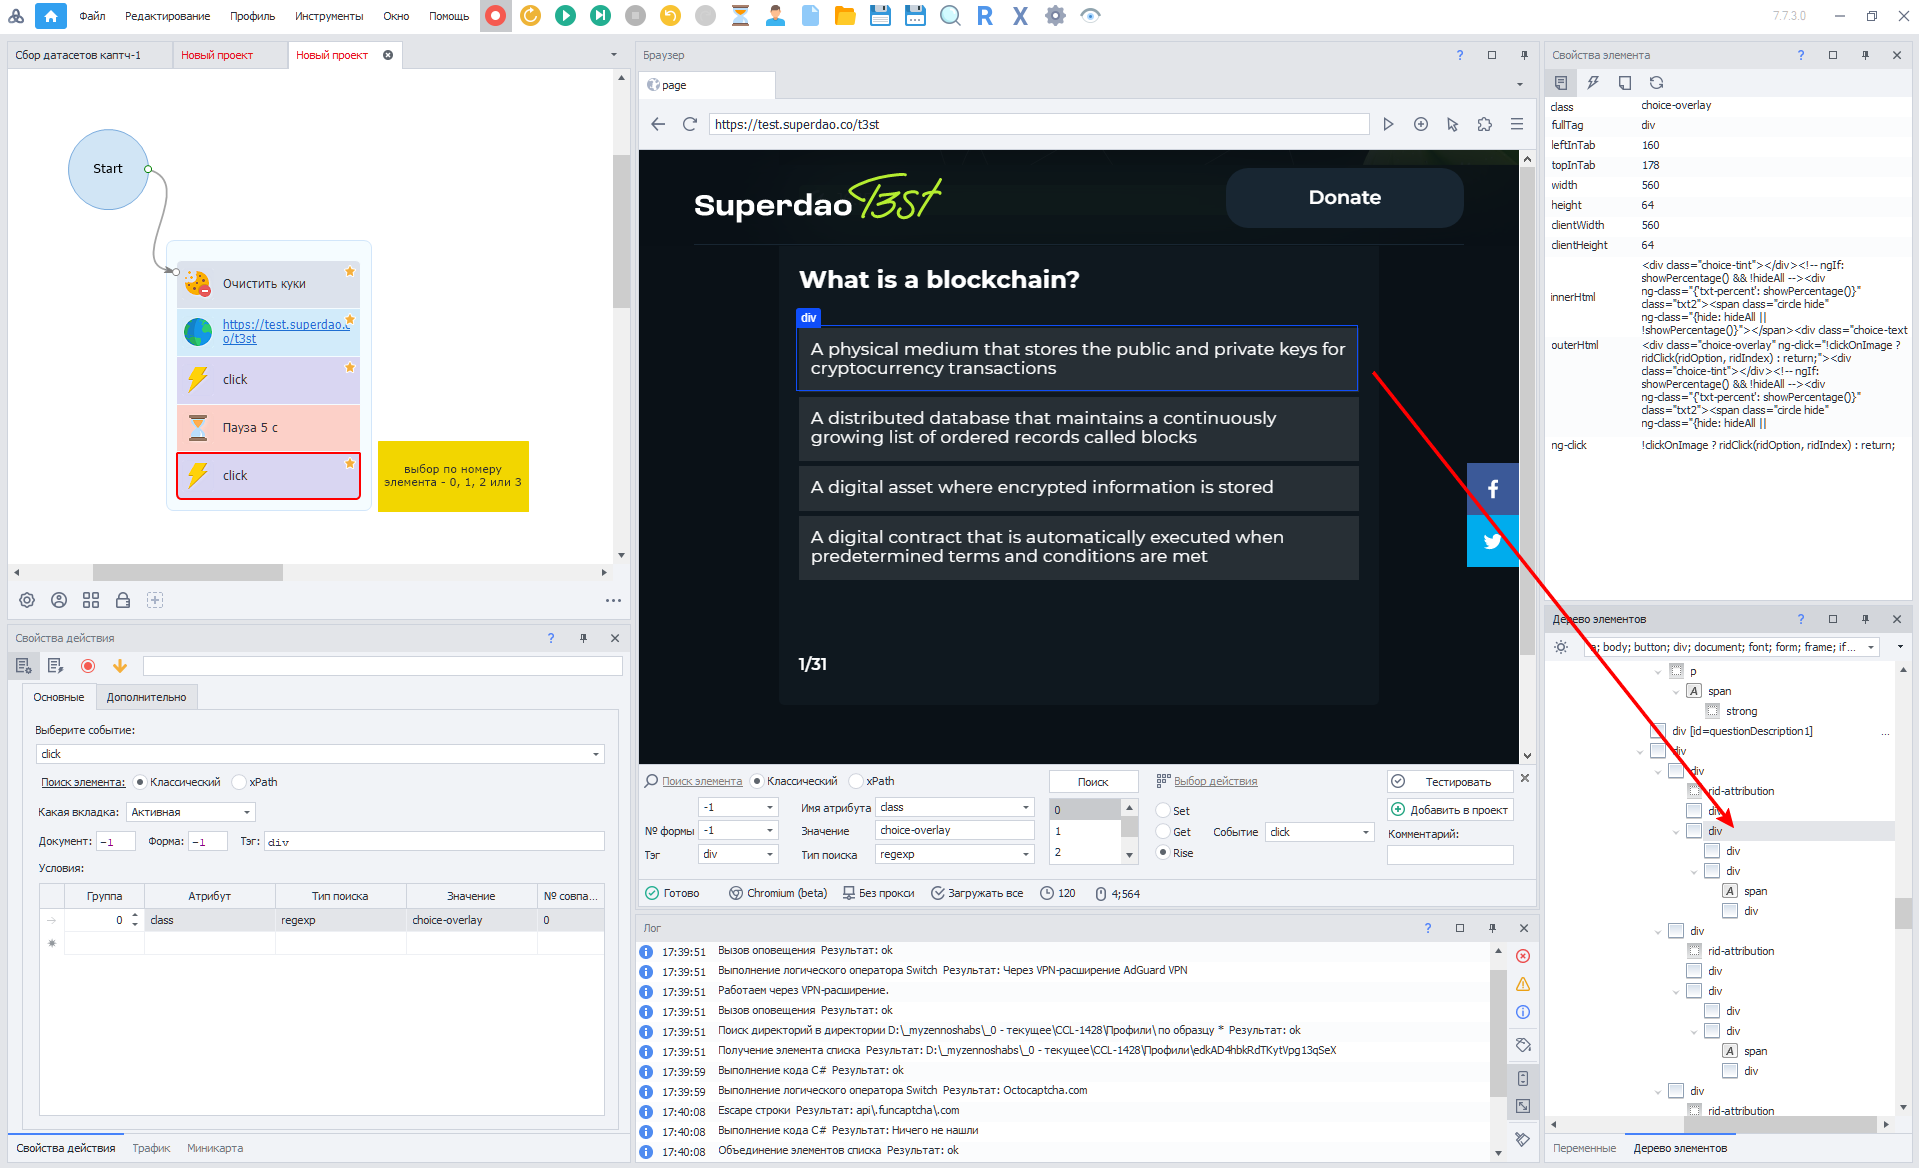Screen dimensions: 1919x1168
Task: Open the Какая вкладка Активная dropdown
Action: 191,812
